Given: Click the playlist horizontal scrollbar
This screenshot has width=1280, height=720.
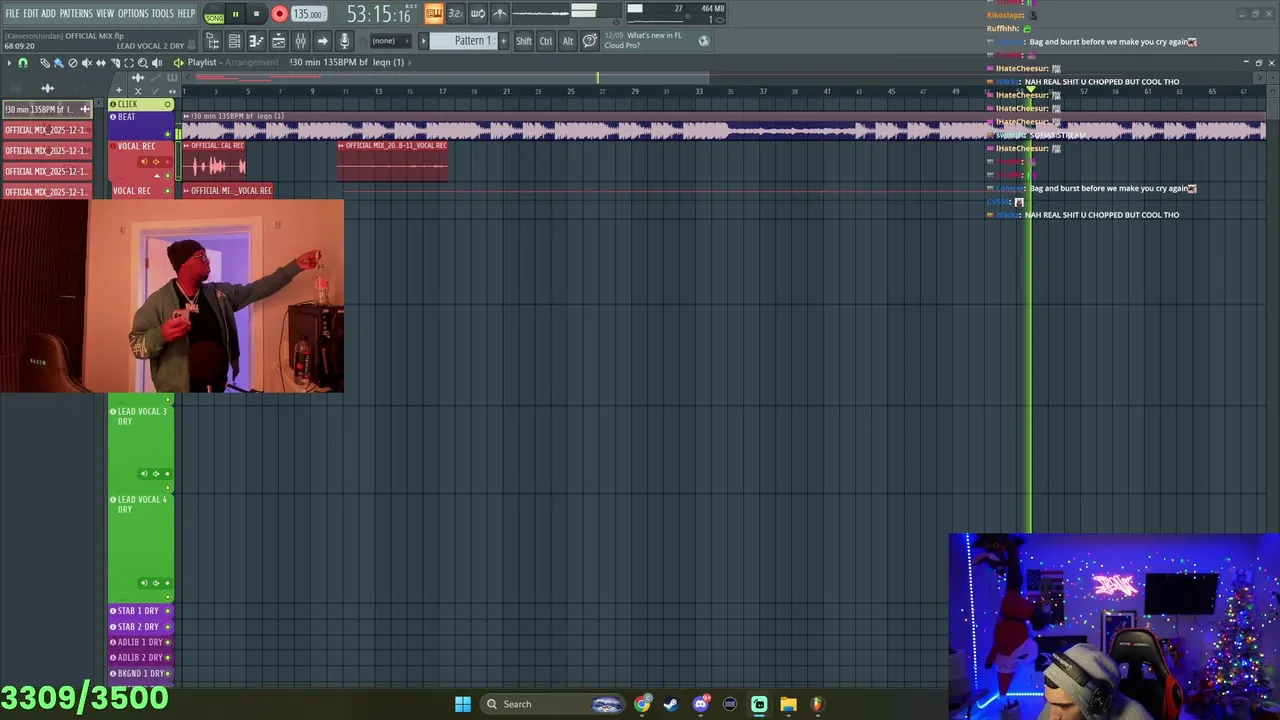Looking at the screenshot, I should [x=452, y=77].
